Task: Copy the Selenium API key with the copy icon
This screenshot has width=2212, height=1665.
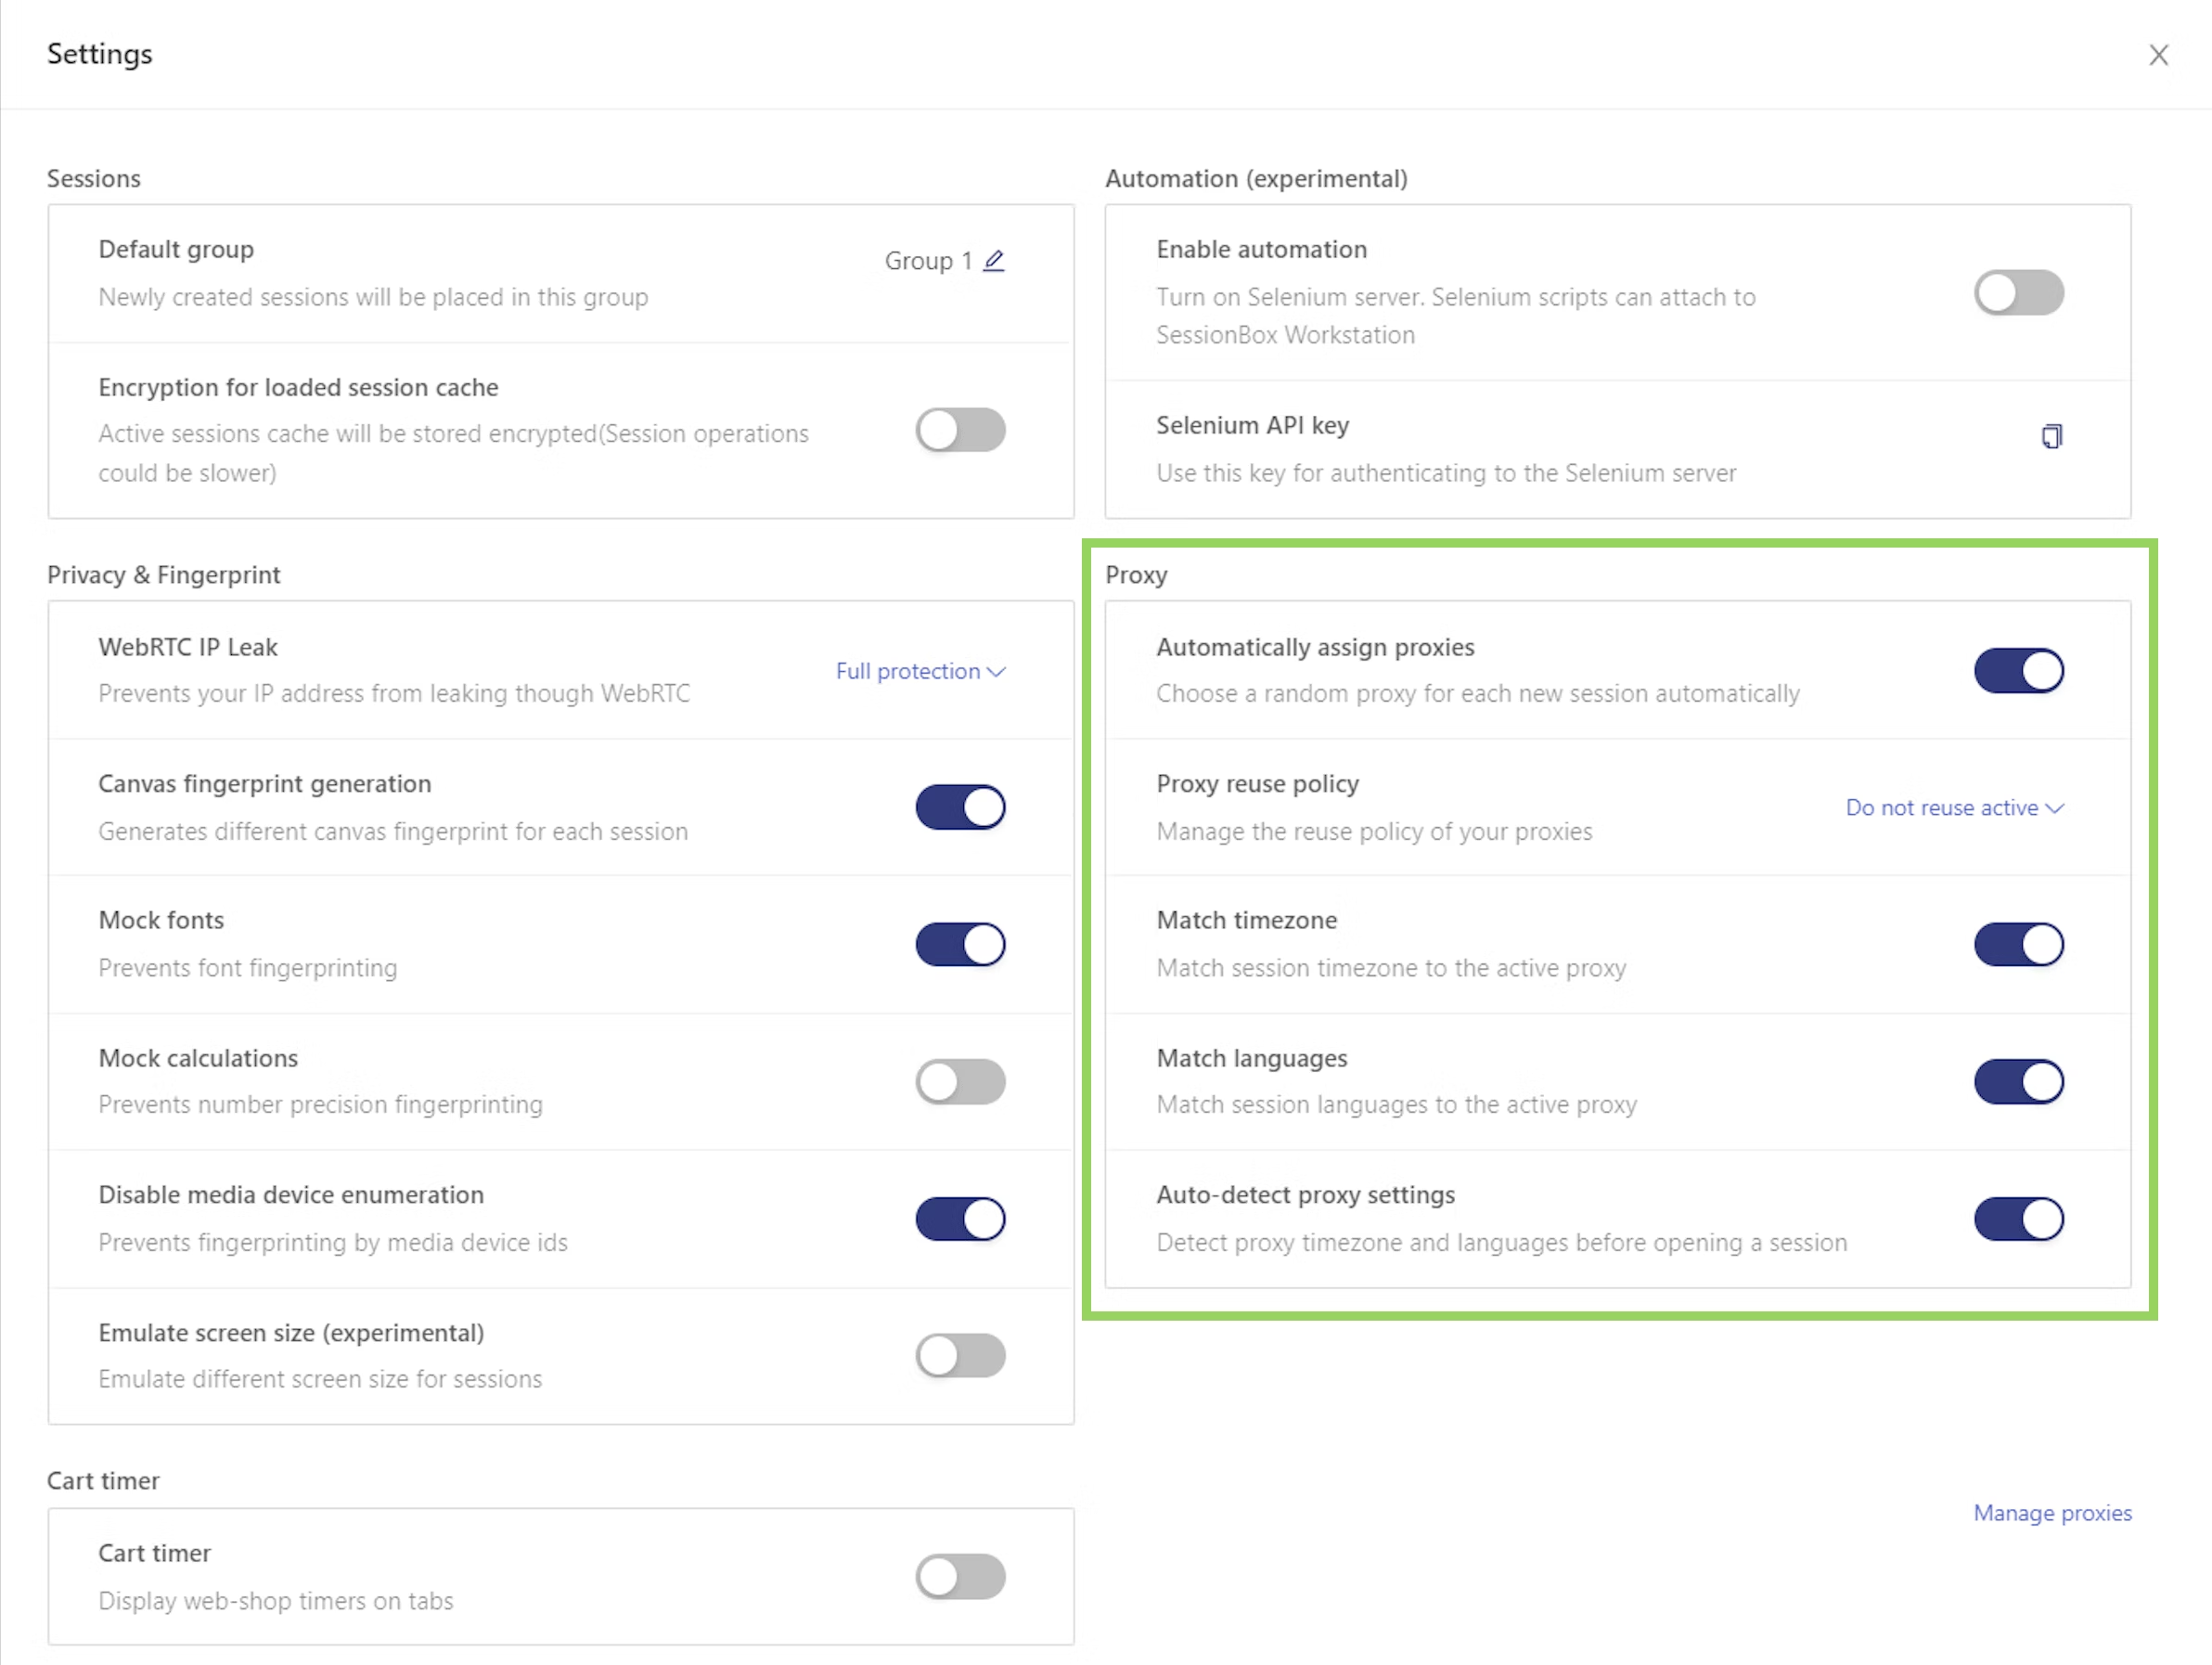Action: click(x=2051, y=436)
